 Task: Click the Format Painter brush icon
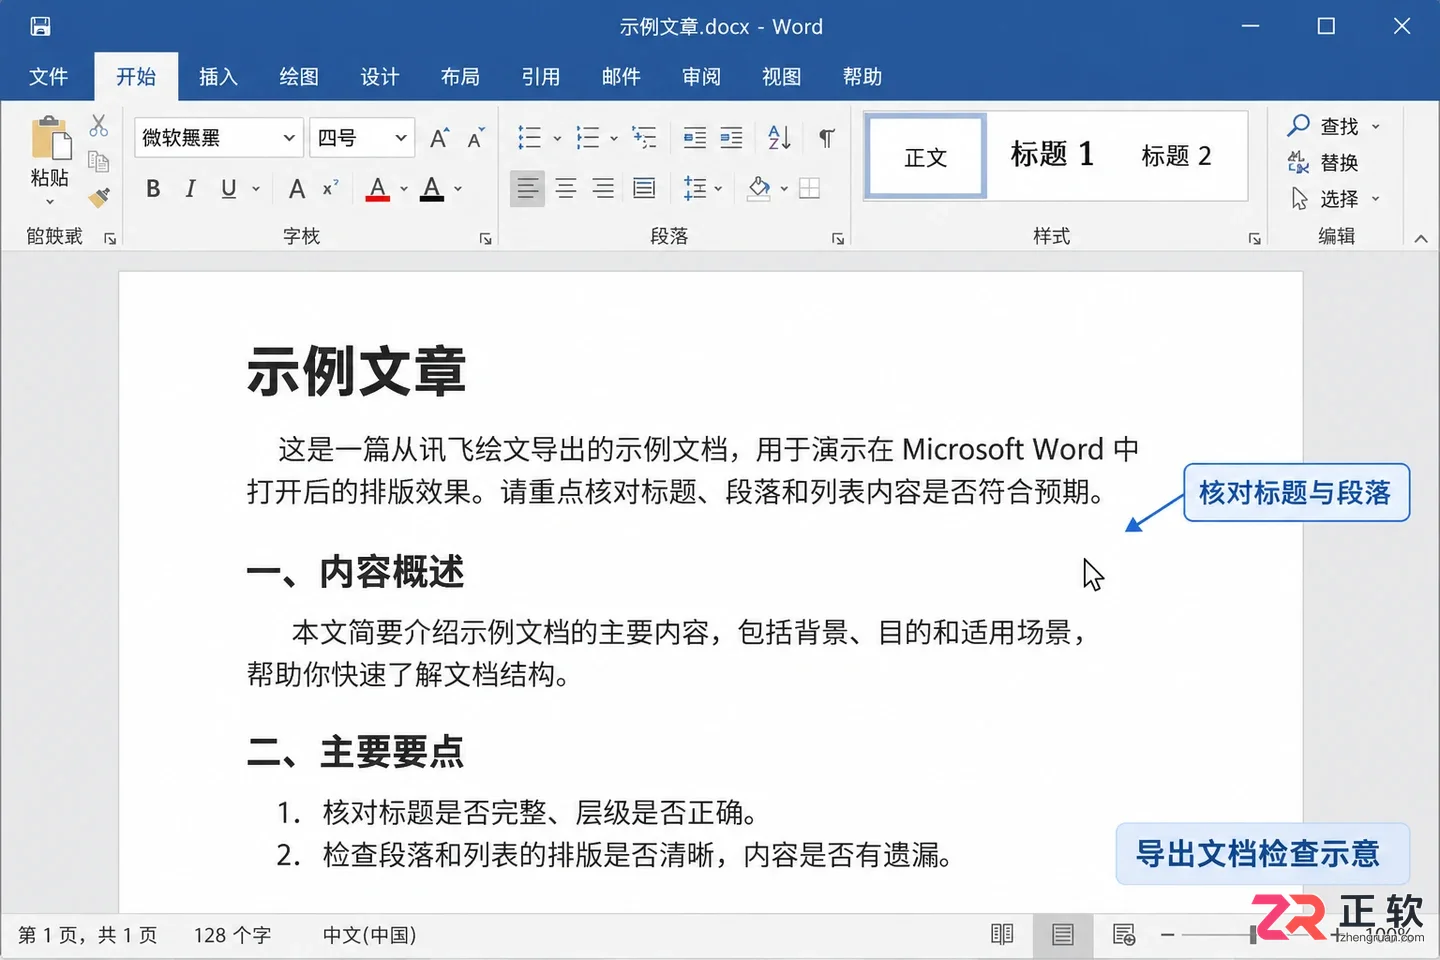(x=98, y=197)
